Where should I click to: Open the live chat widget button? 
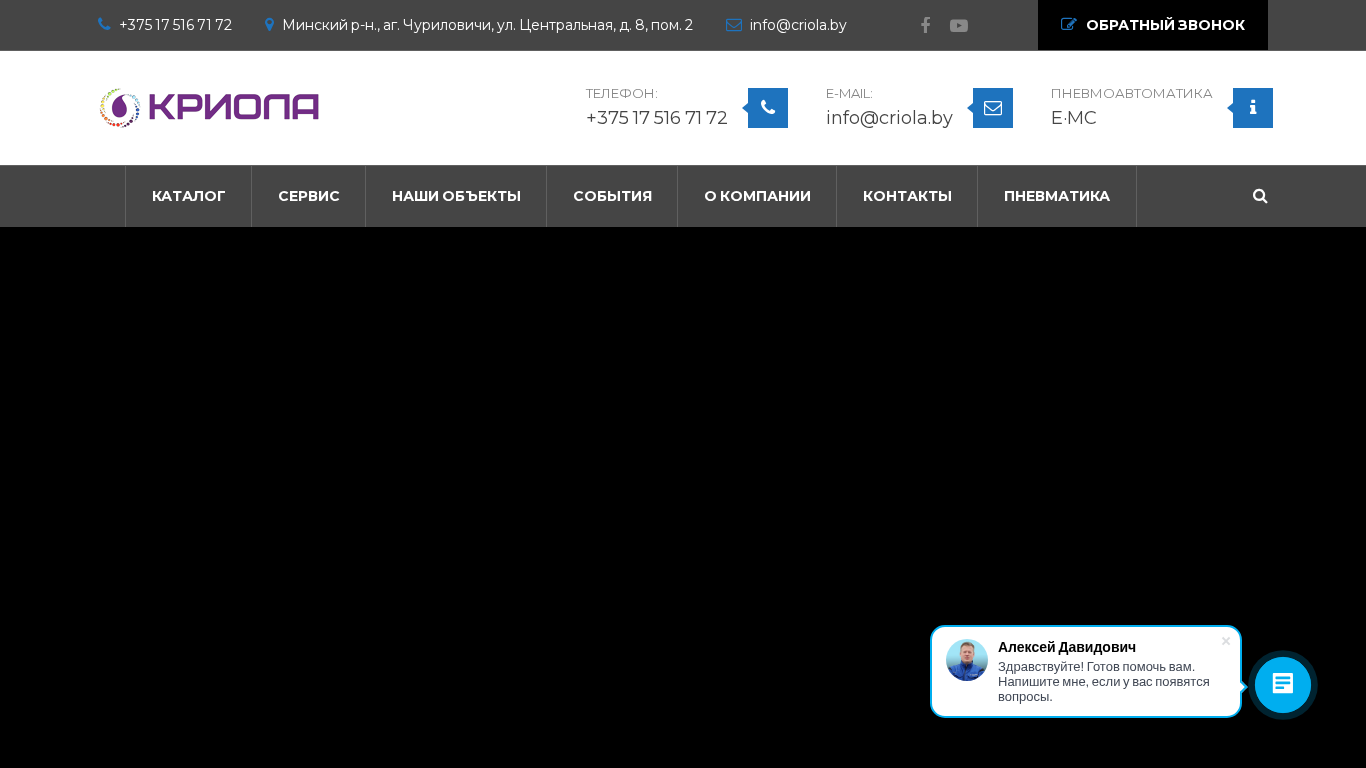[1283, 685]
